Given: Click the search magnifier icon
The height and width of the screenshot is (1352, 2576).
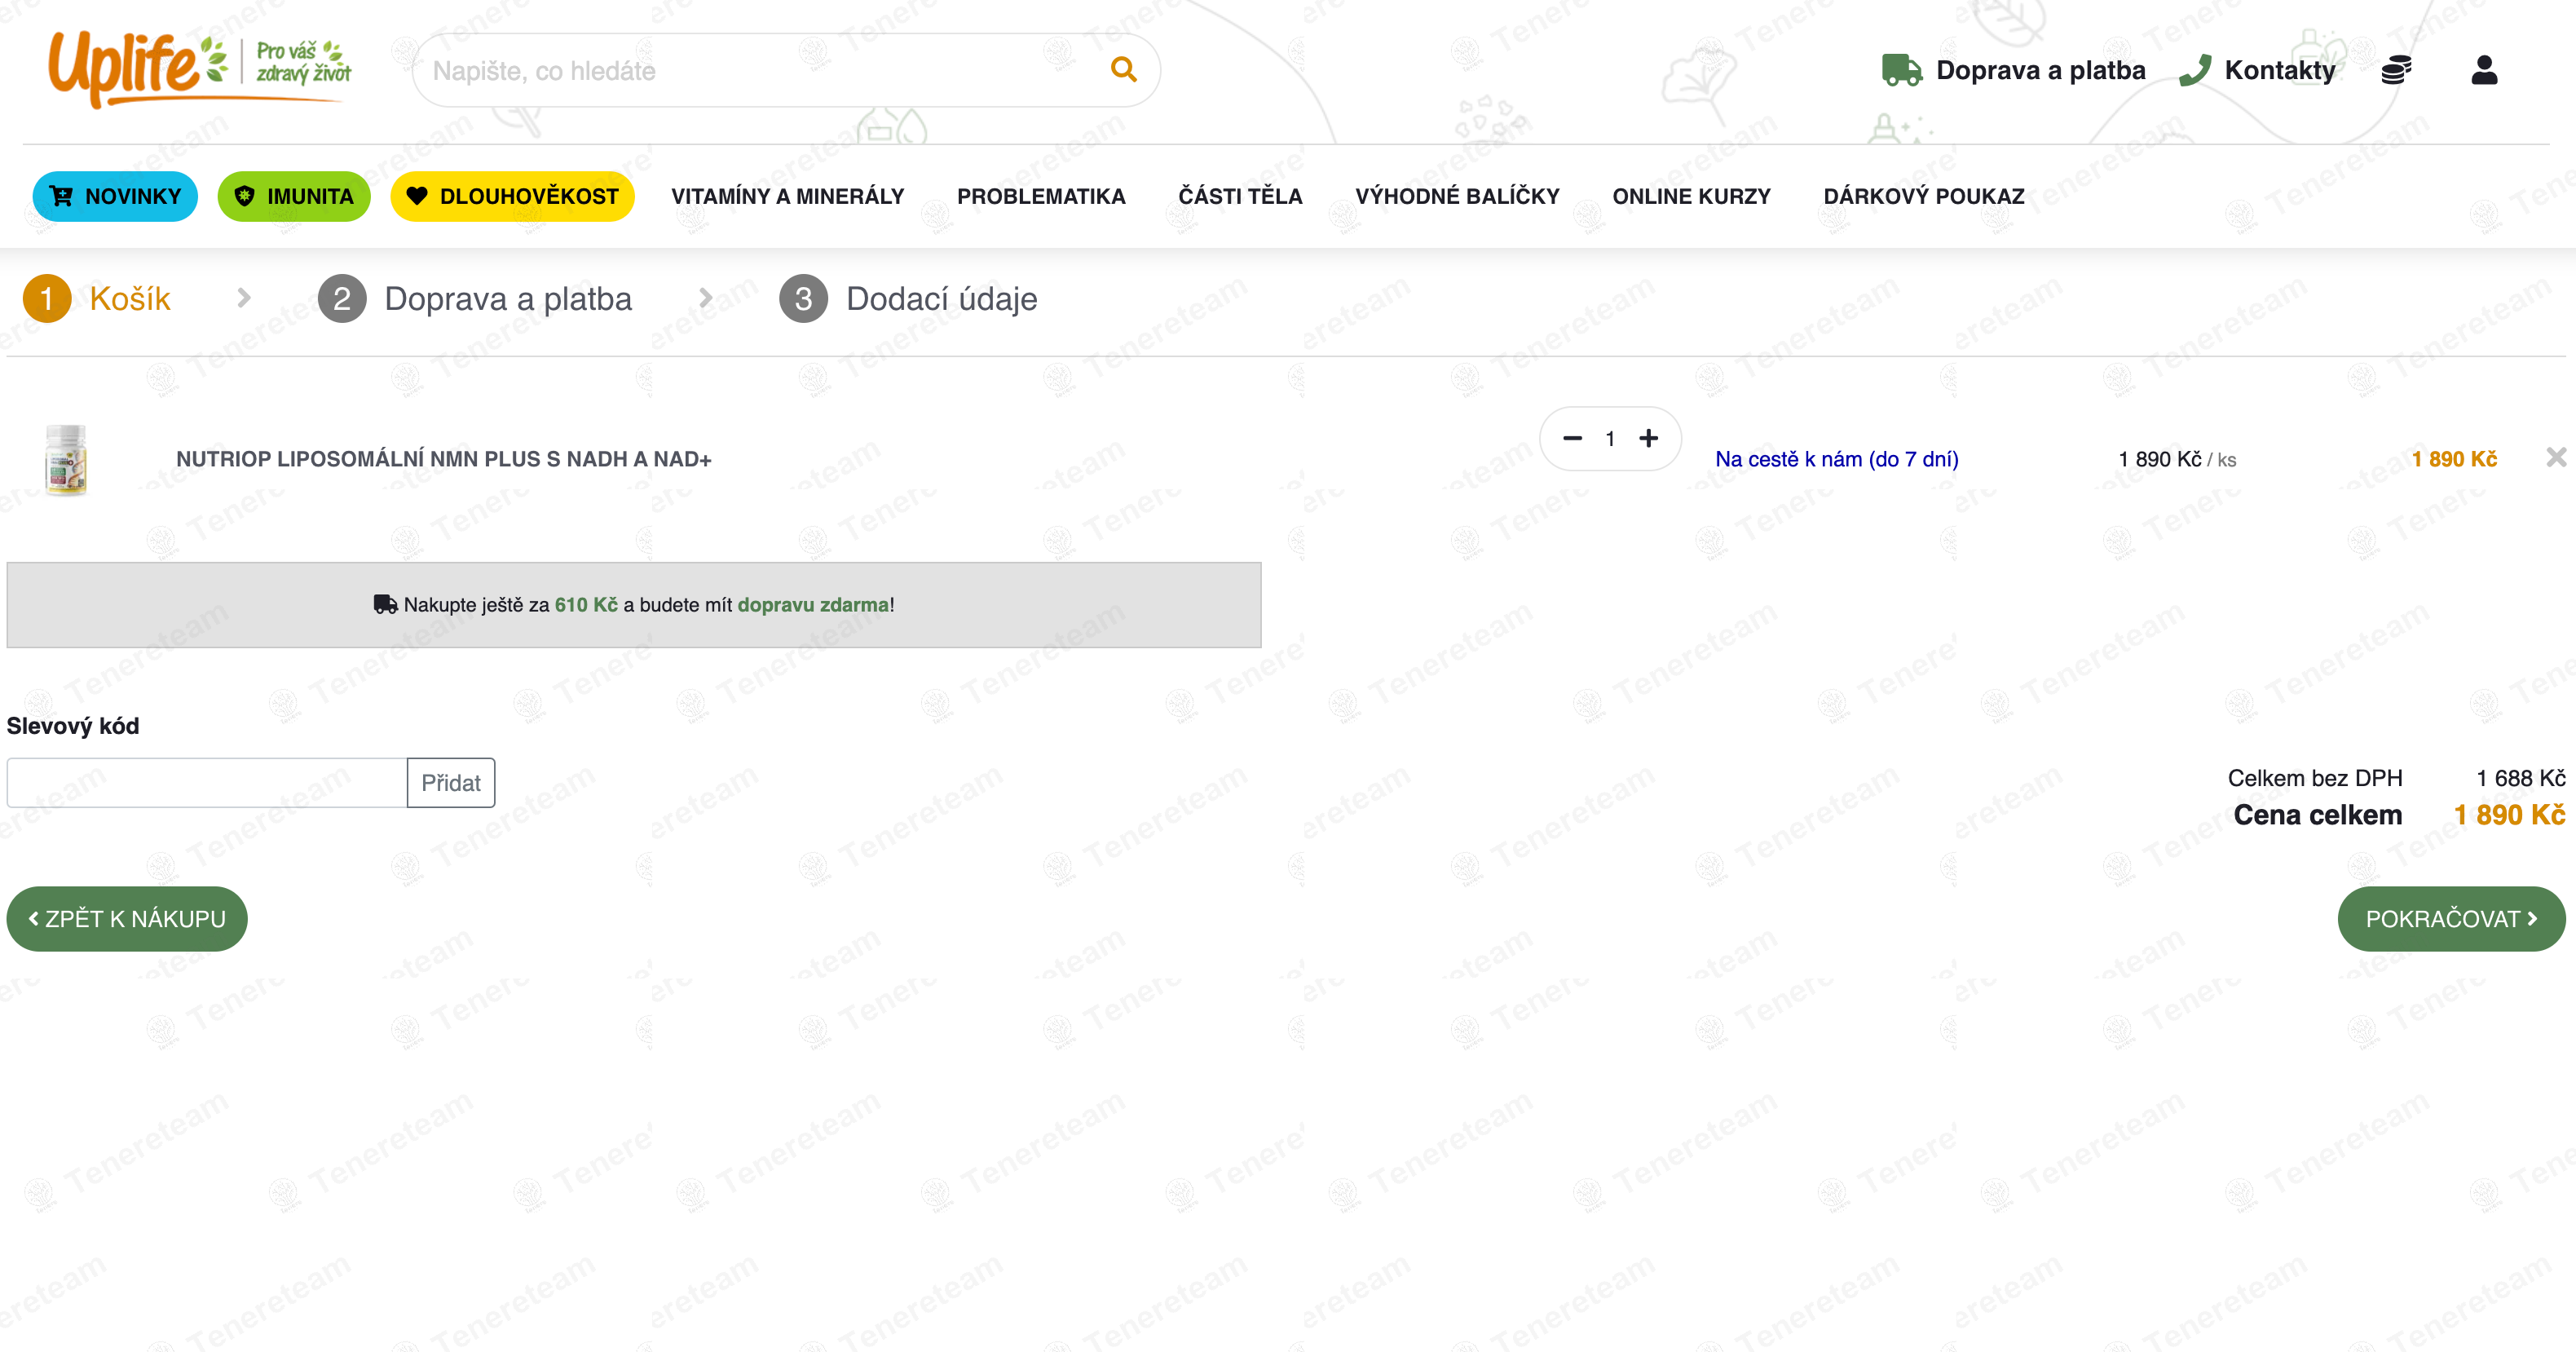Looking at the screenshot, I should (1123, 70).
